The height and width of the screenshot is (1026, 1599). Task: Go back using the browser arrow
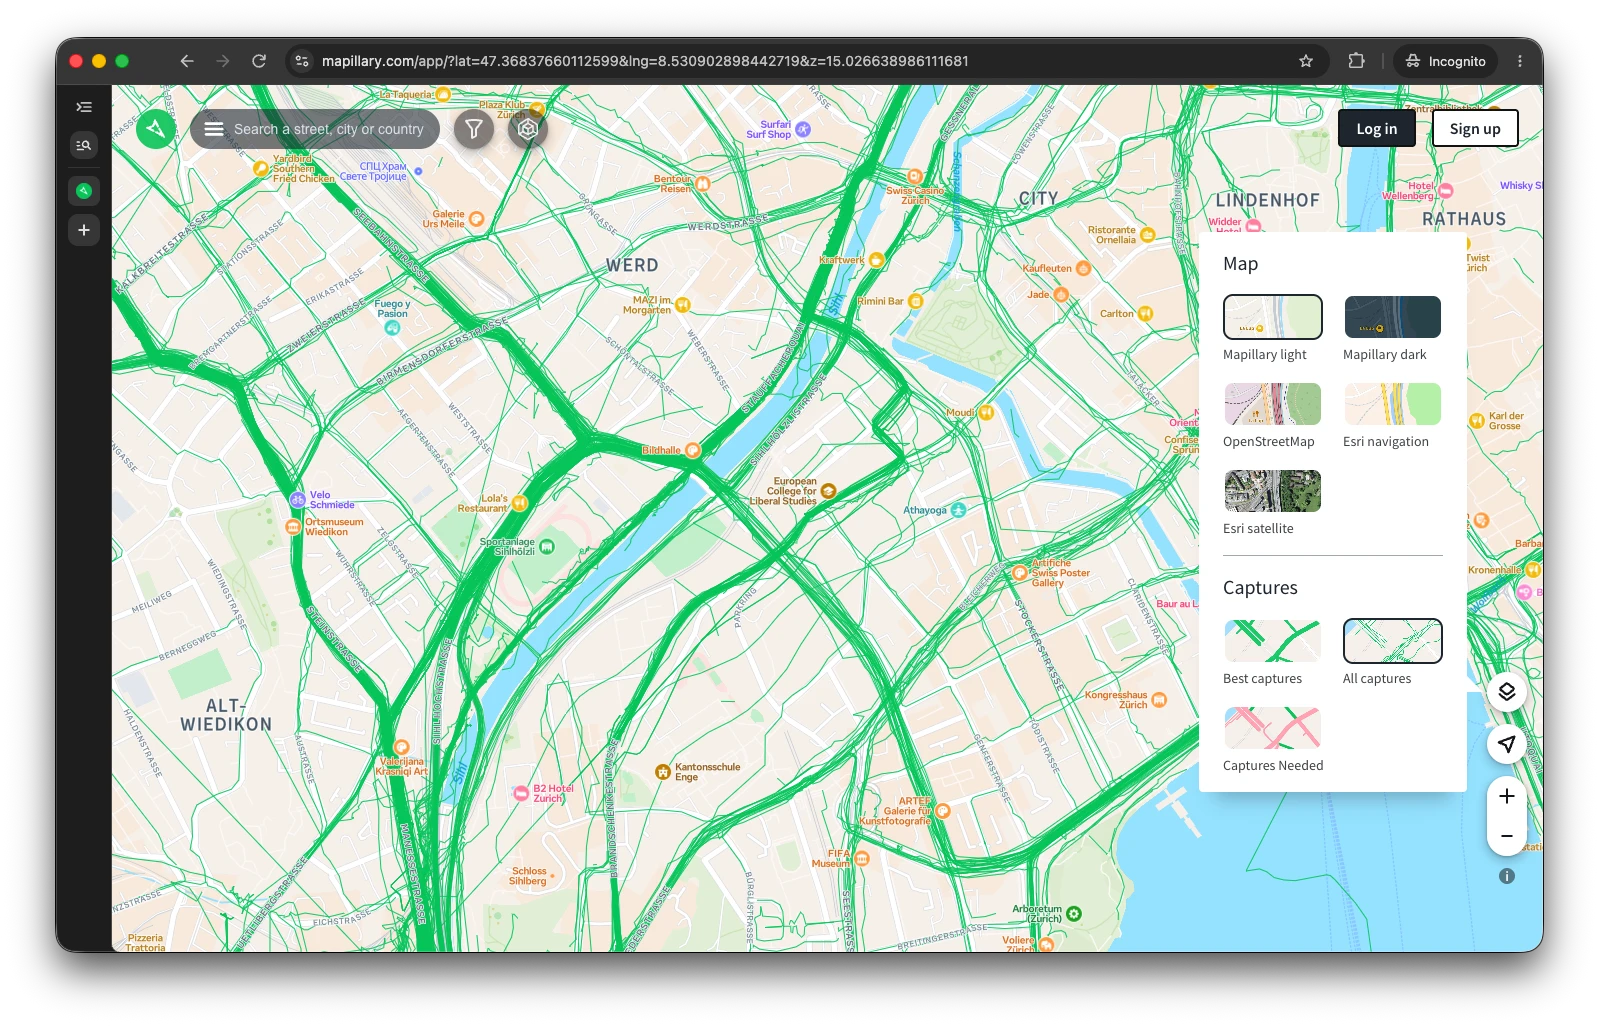pos(187,61)
